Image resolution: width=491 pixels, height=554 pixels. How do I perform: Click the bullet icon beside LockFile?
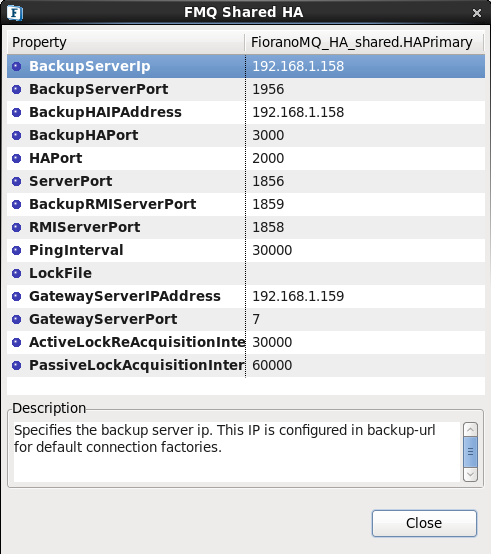(x=17, y=273)
